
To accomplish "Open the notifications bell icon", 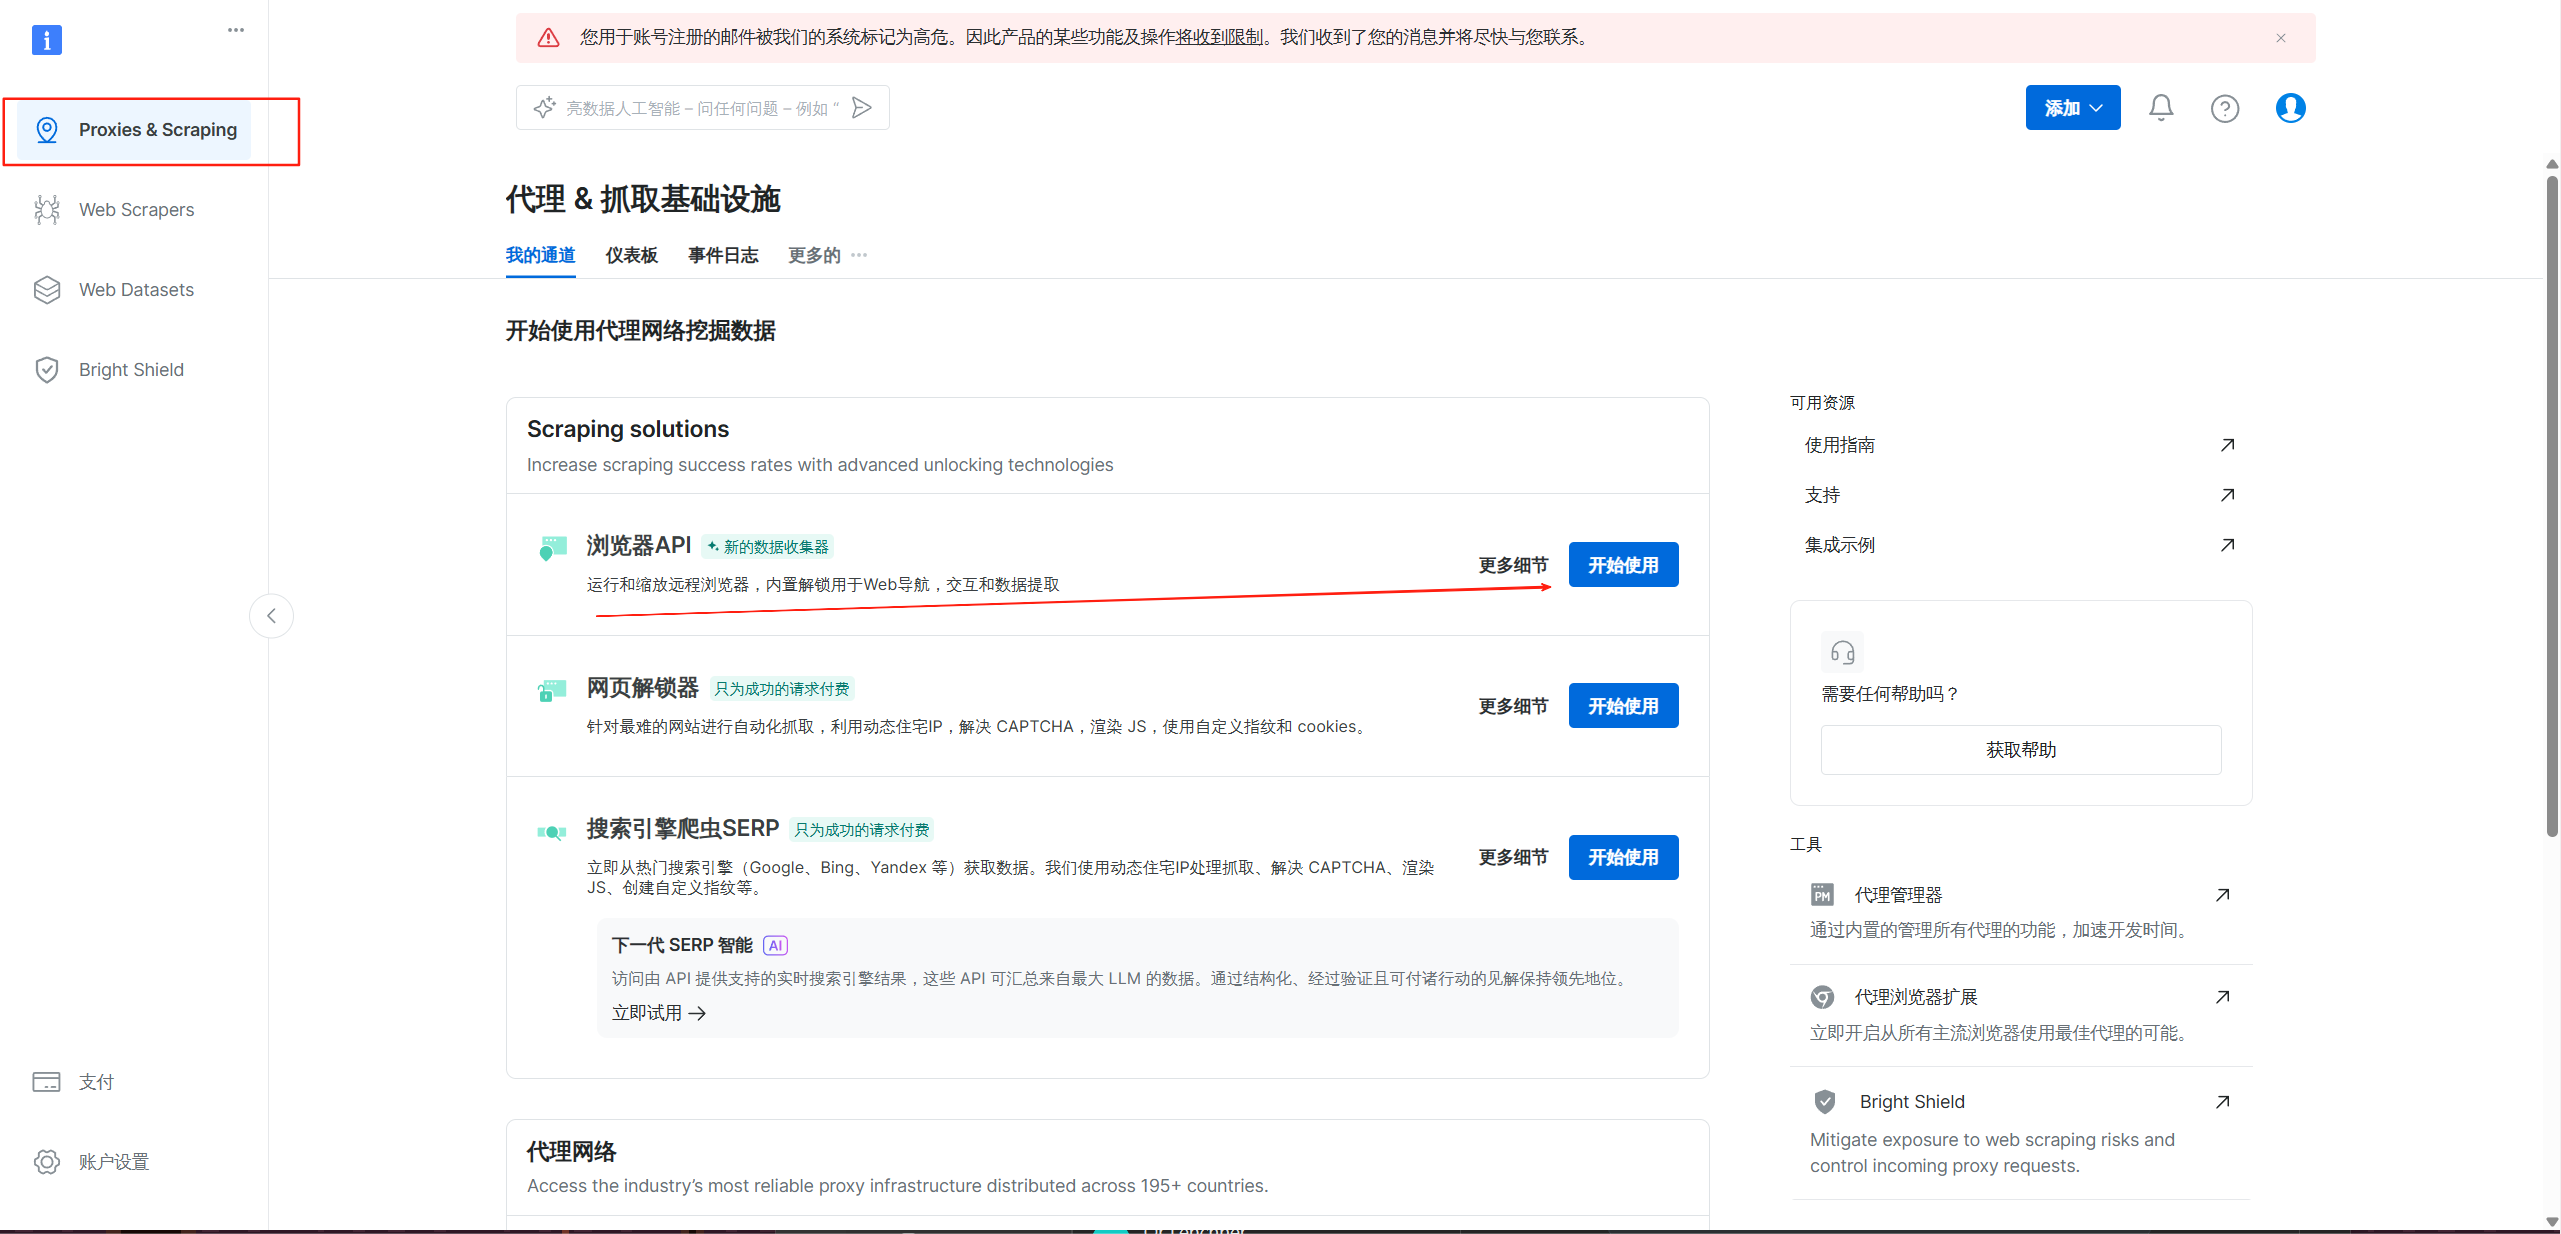I will 2160,108.
